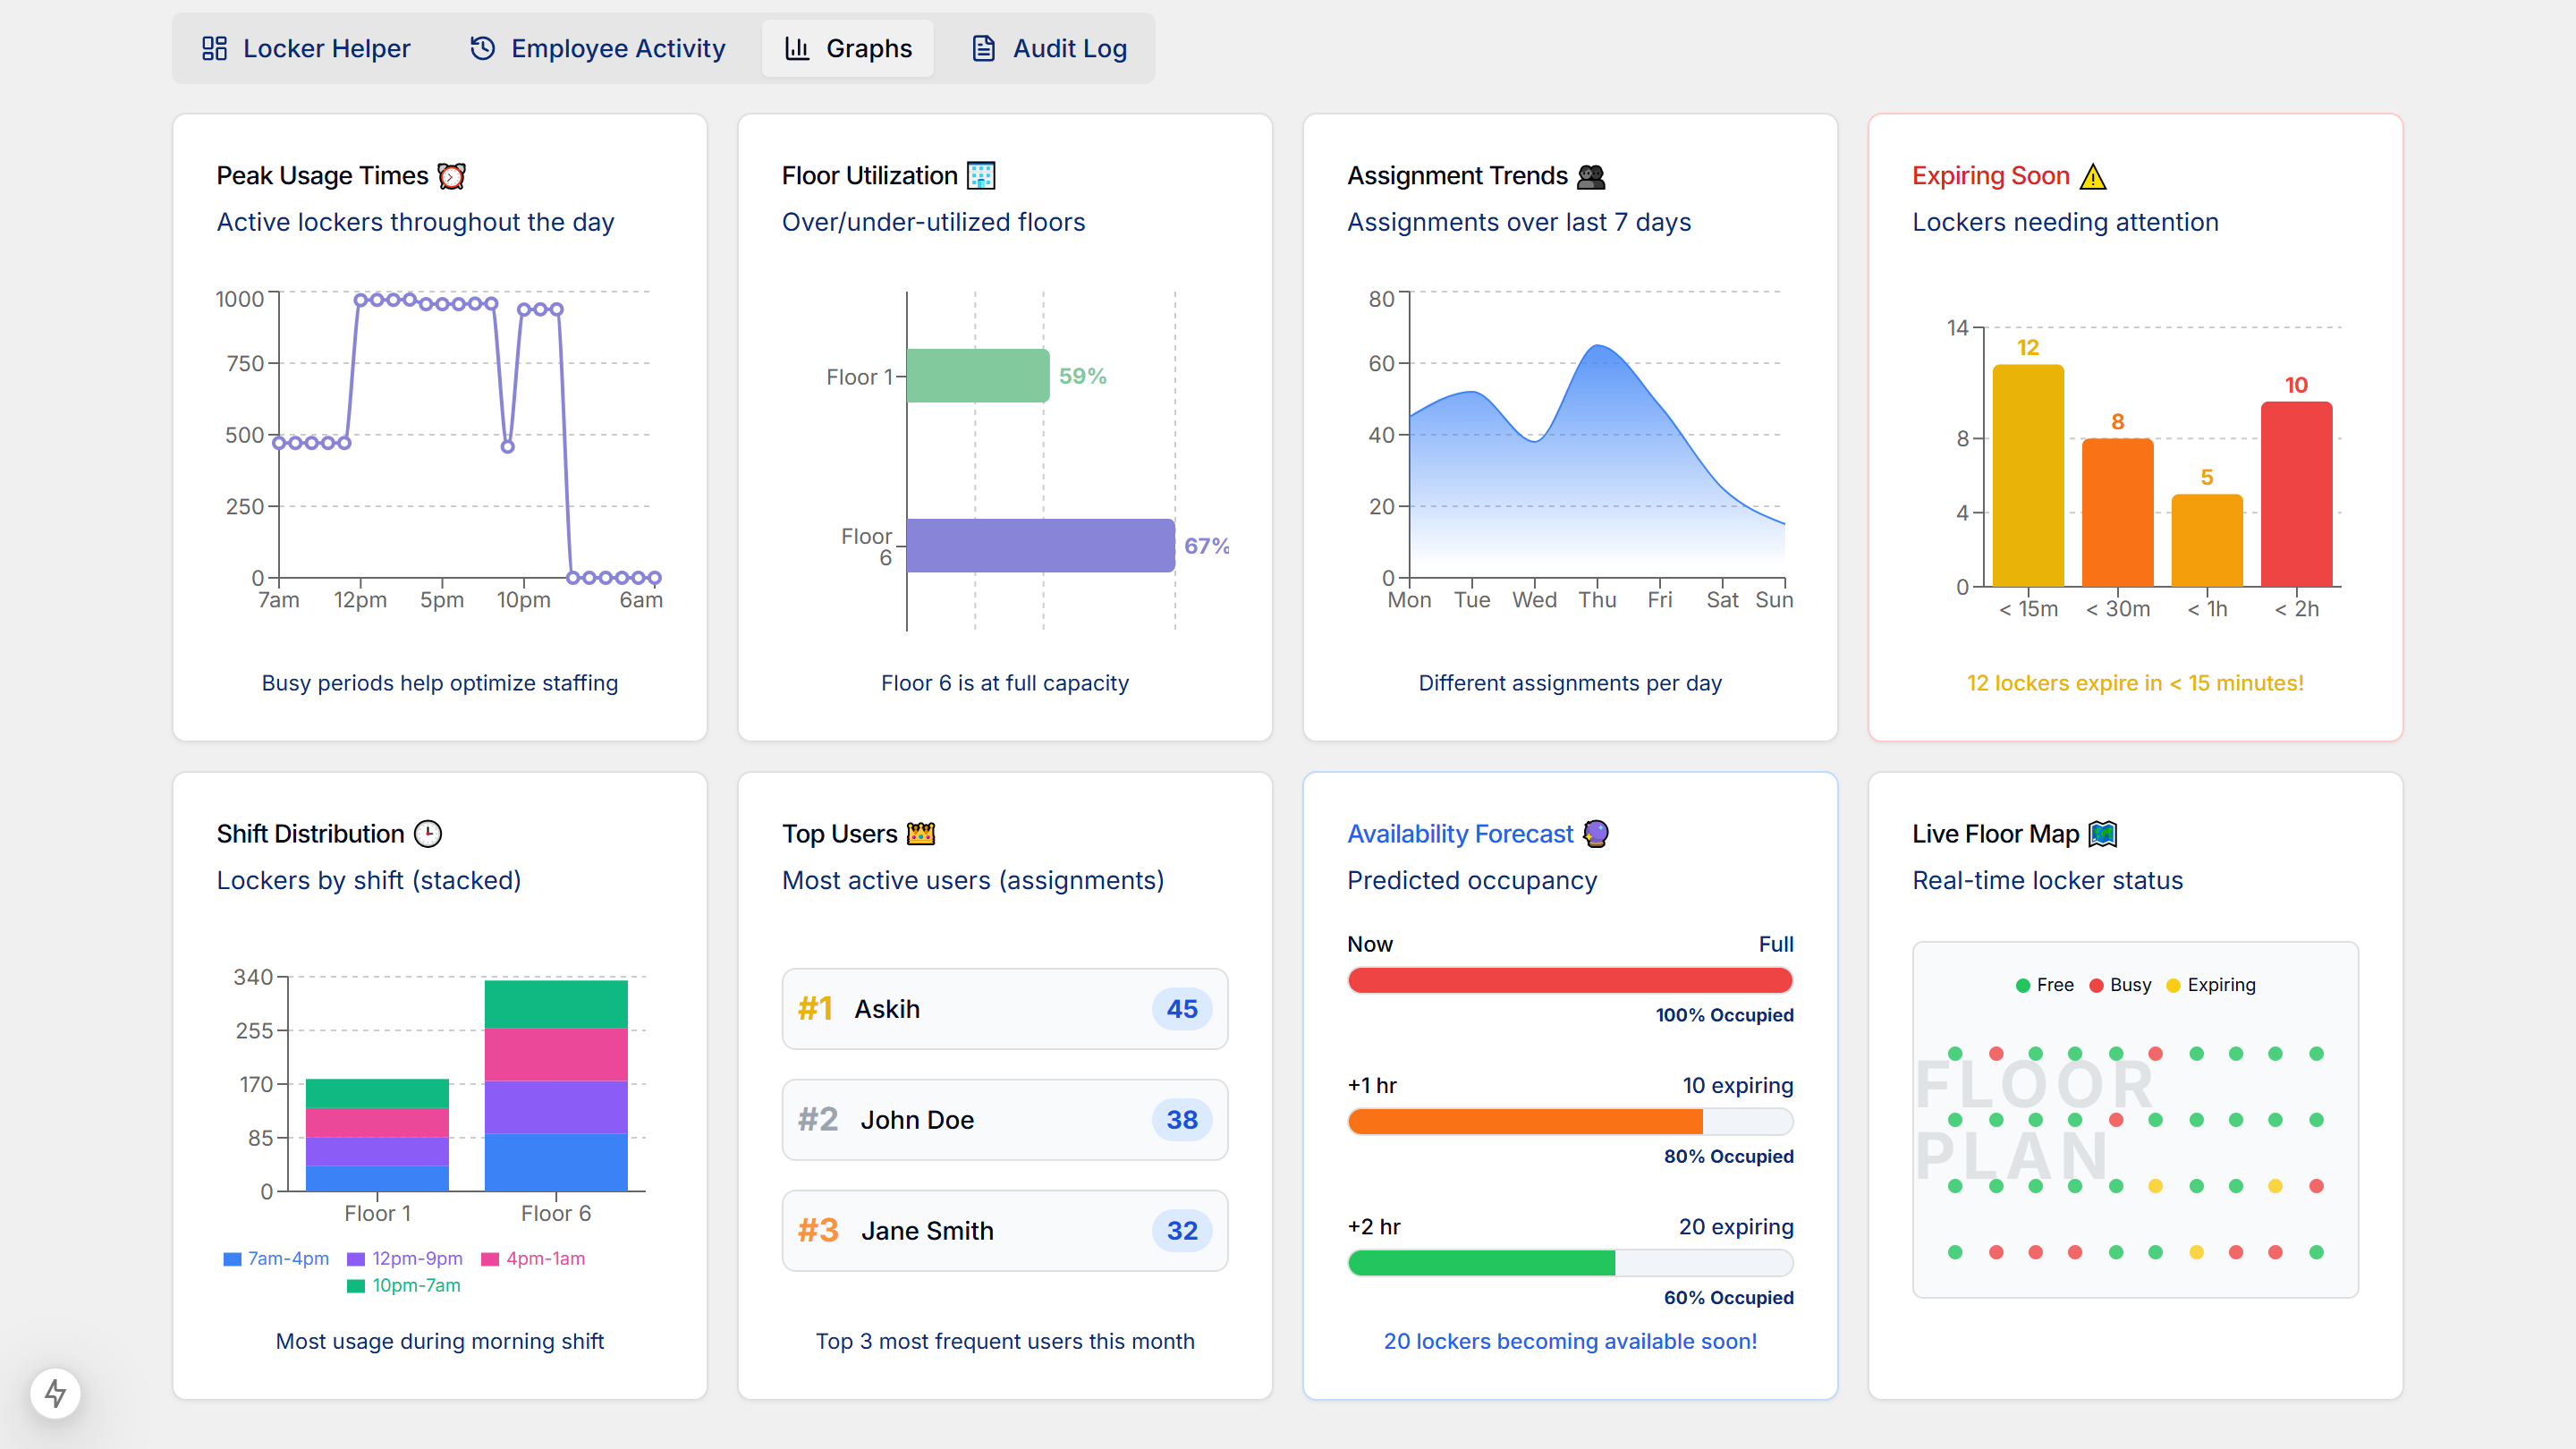This screenshot has height=1449, width=2576.
Task: Click the map icon beside Live Floor Map
Action: (2103, 834)
